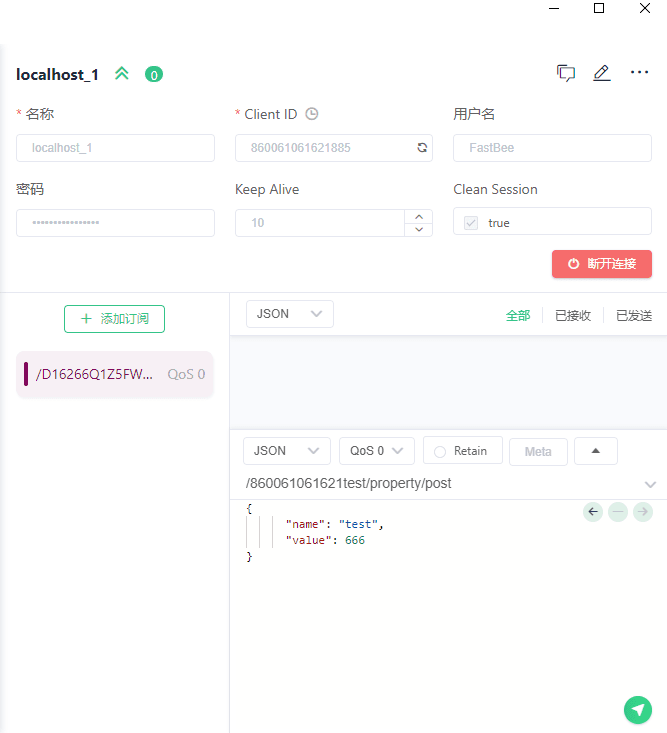Click the "name": "test" payload line
The image size is (667, 733).
coord(335,525)
